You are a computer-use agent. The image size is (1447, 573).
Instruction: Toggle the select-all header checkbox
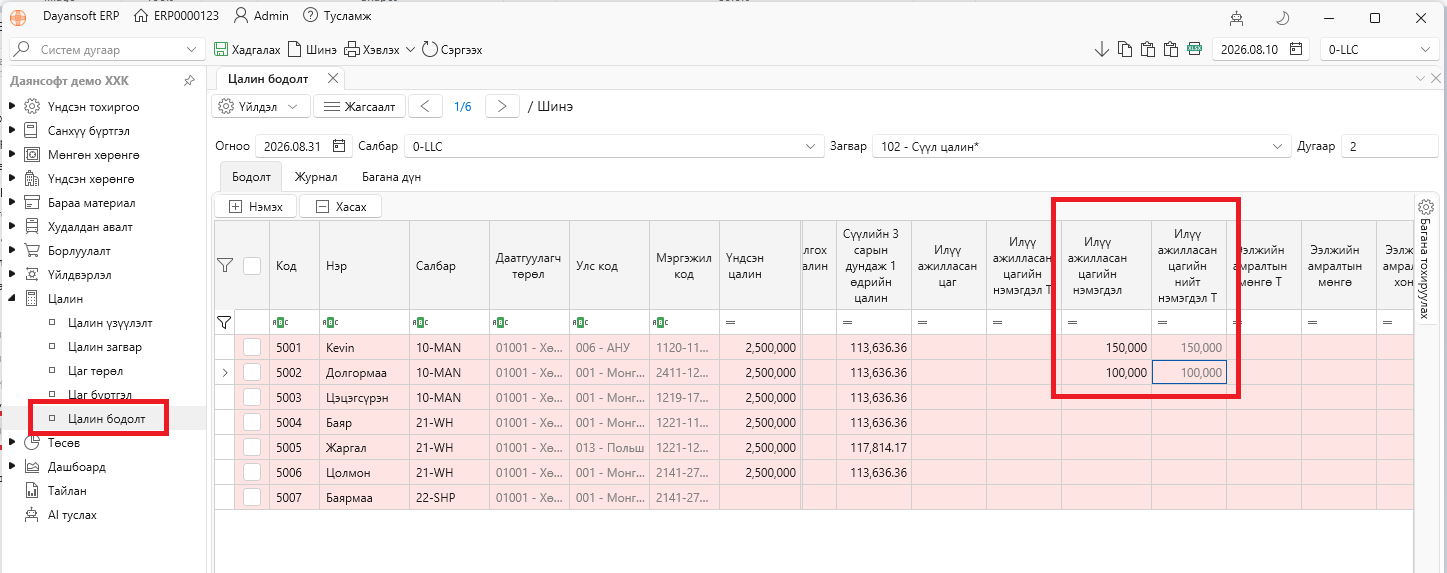[252, 266]
